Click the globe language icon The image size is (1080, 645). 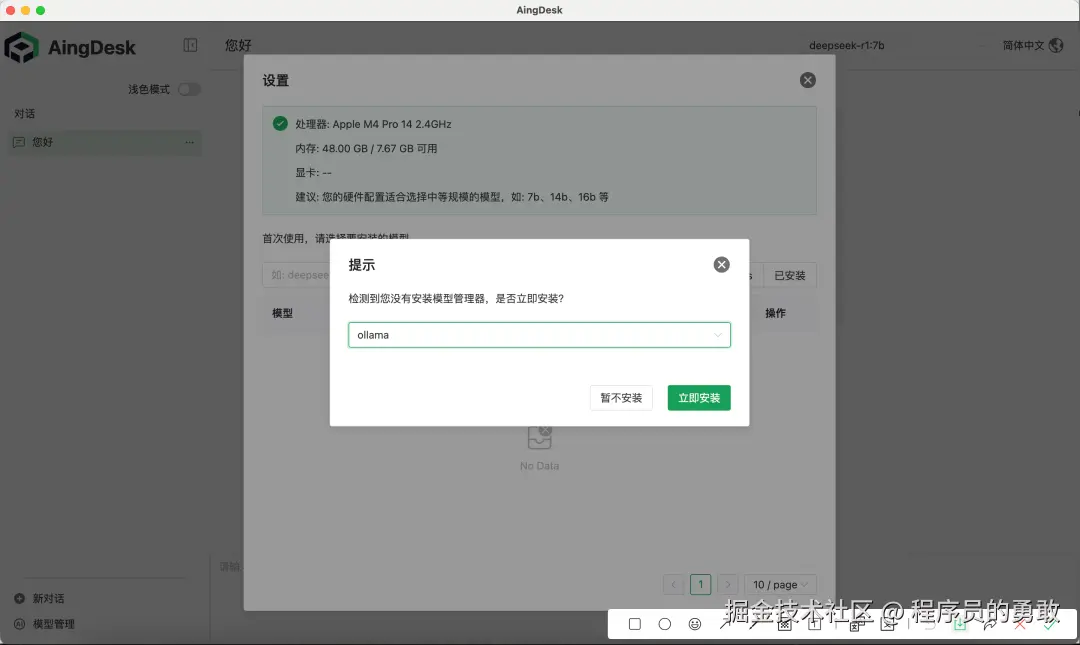coord(1056,45)
